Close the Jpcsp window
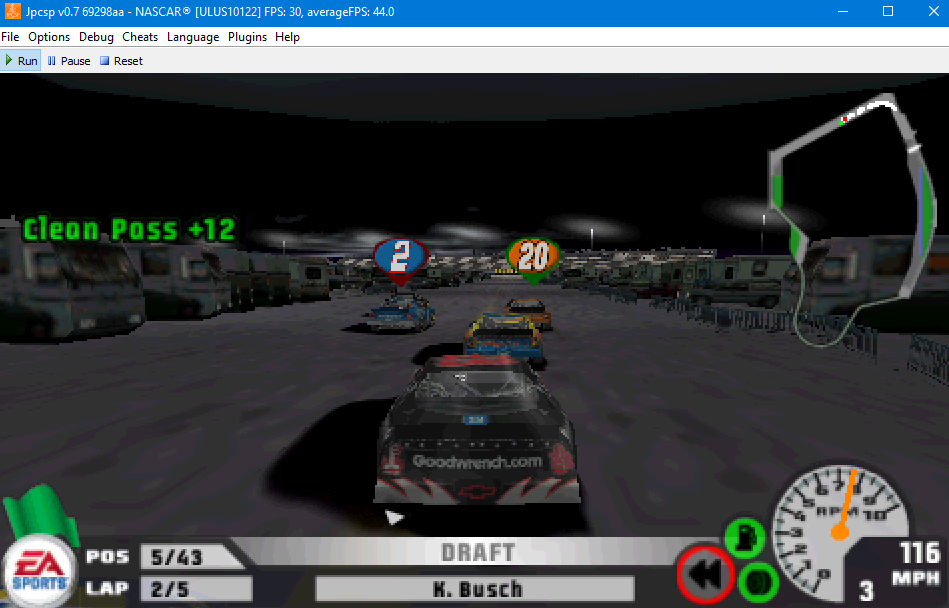 tap(933, 11)
